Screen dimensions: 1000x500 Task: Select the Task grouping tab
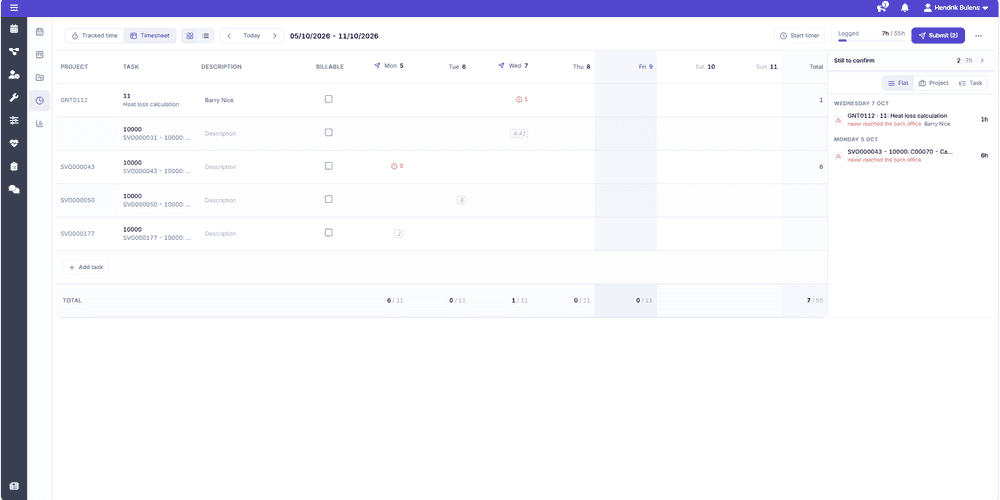click(x=970, y=83)
